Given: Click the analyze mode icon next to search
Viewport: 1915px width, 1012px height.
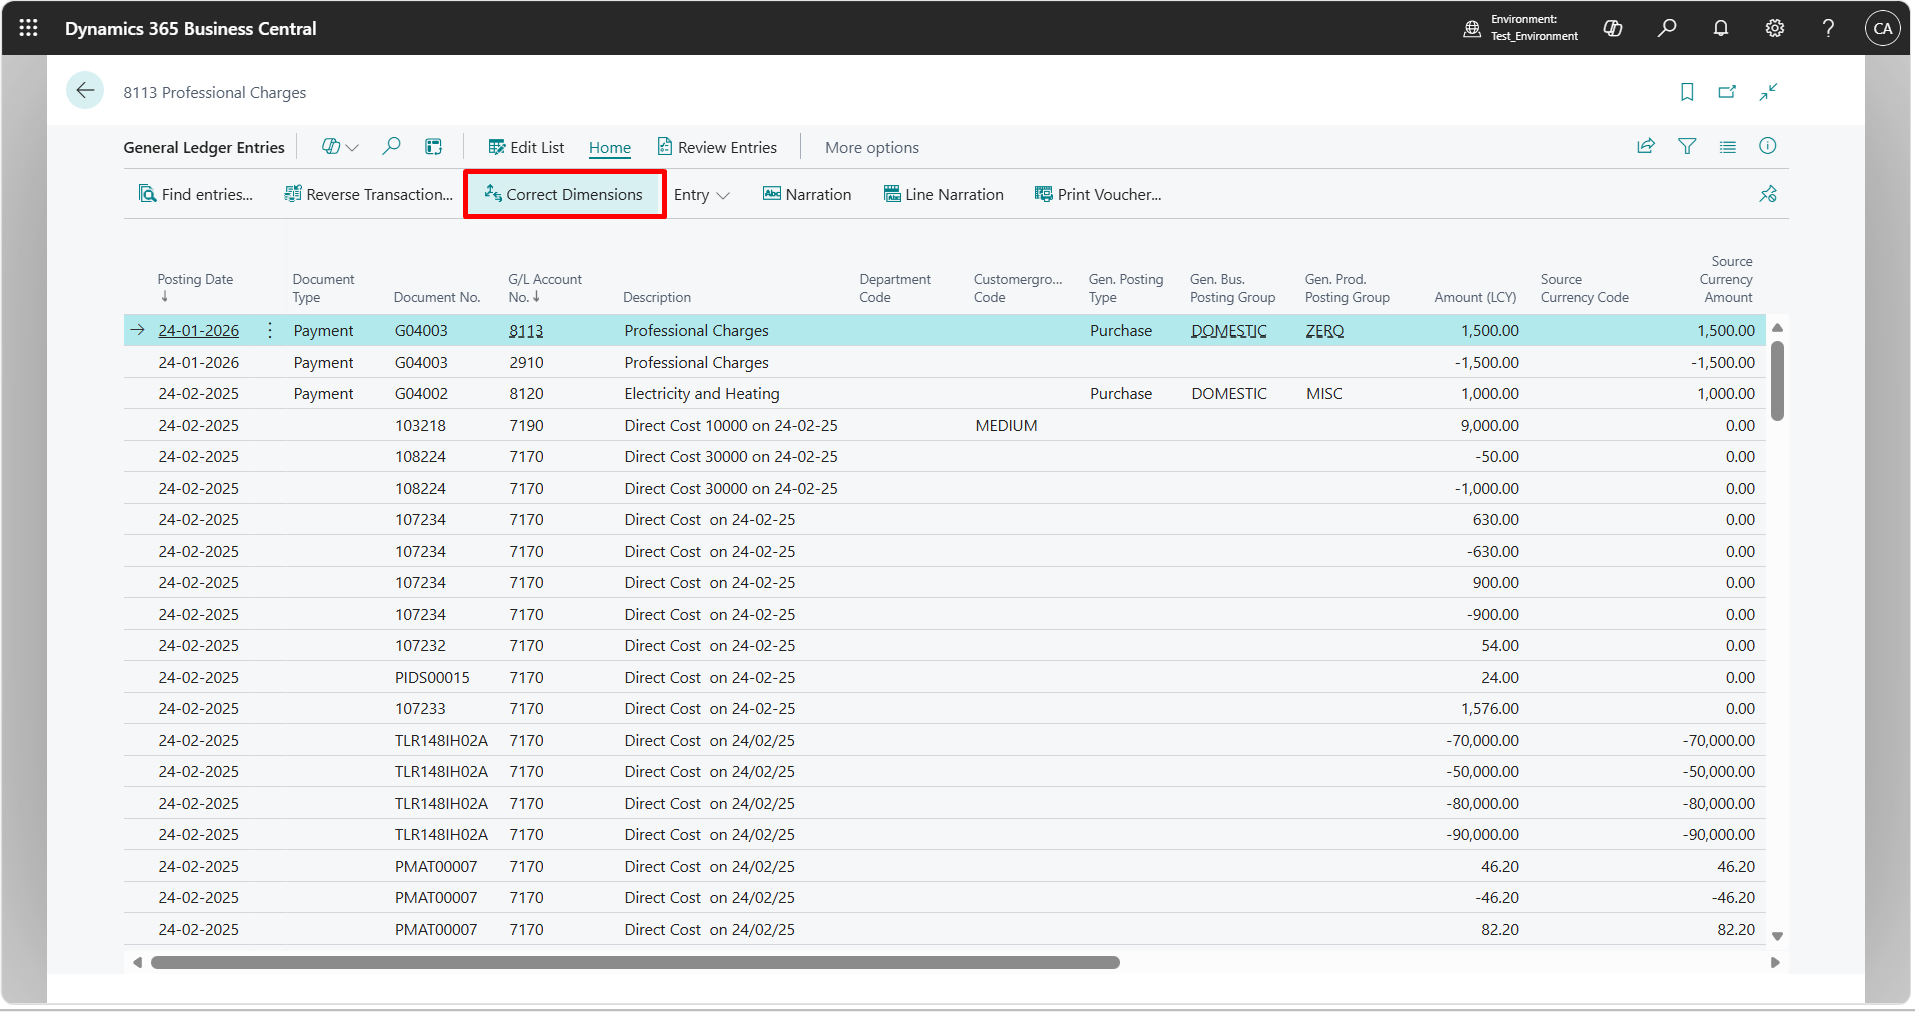Looking at the screenshot, I should click(x=433, y=147).
